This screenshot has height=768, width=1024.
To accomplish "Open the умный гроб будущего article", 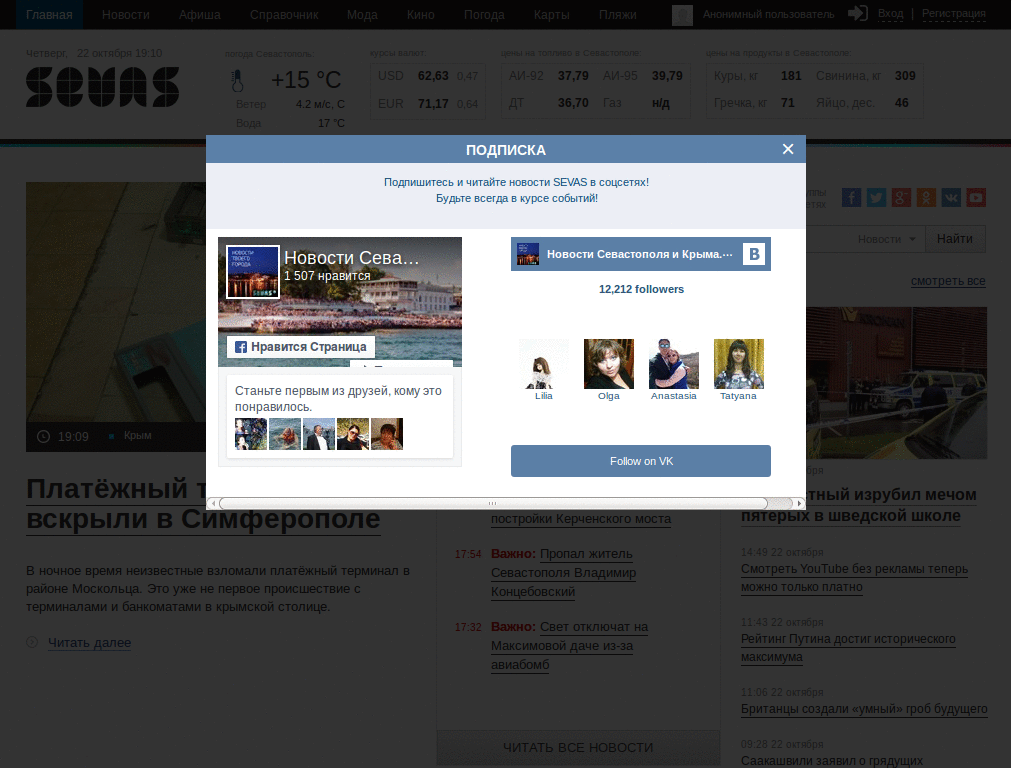I will [x=864, y=709].
